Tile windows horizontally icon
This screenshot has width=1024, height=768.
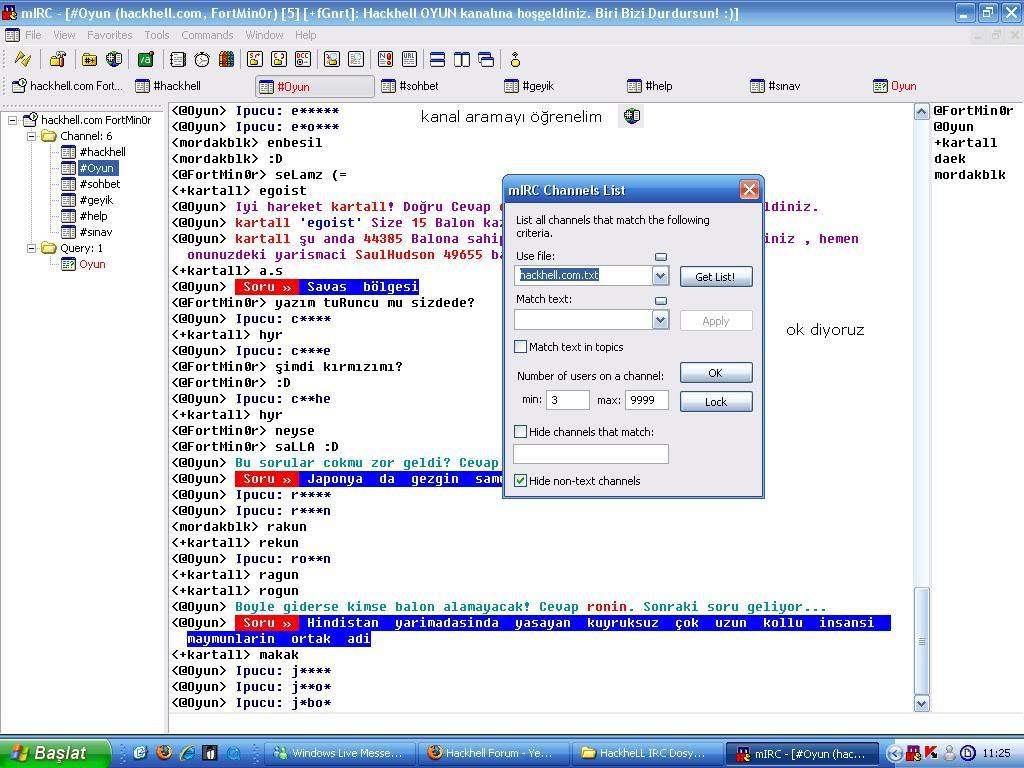[x=438, y=59]
